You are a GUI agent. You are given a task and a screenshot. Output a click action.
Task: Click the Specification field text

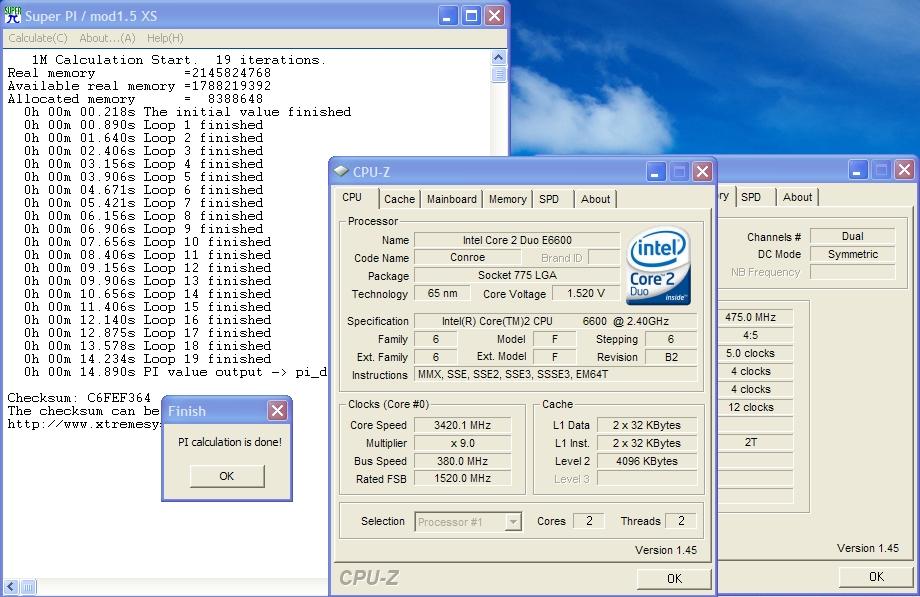coord(556,321)
